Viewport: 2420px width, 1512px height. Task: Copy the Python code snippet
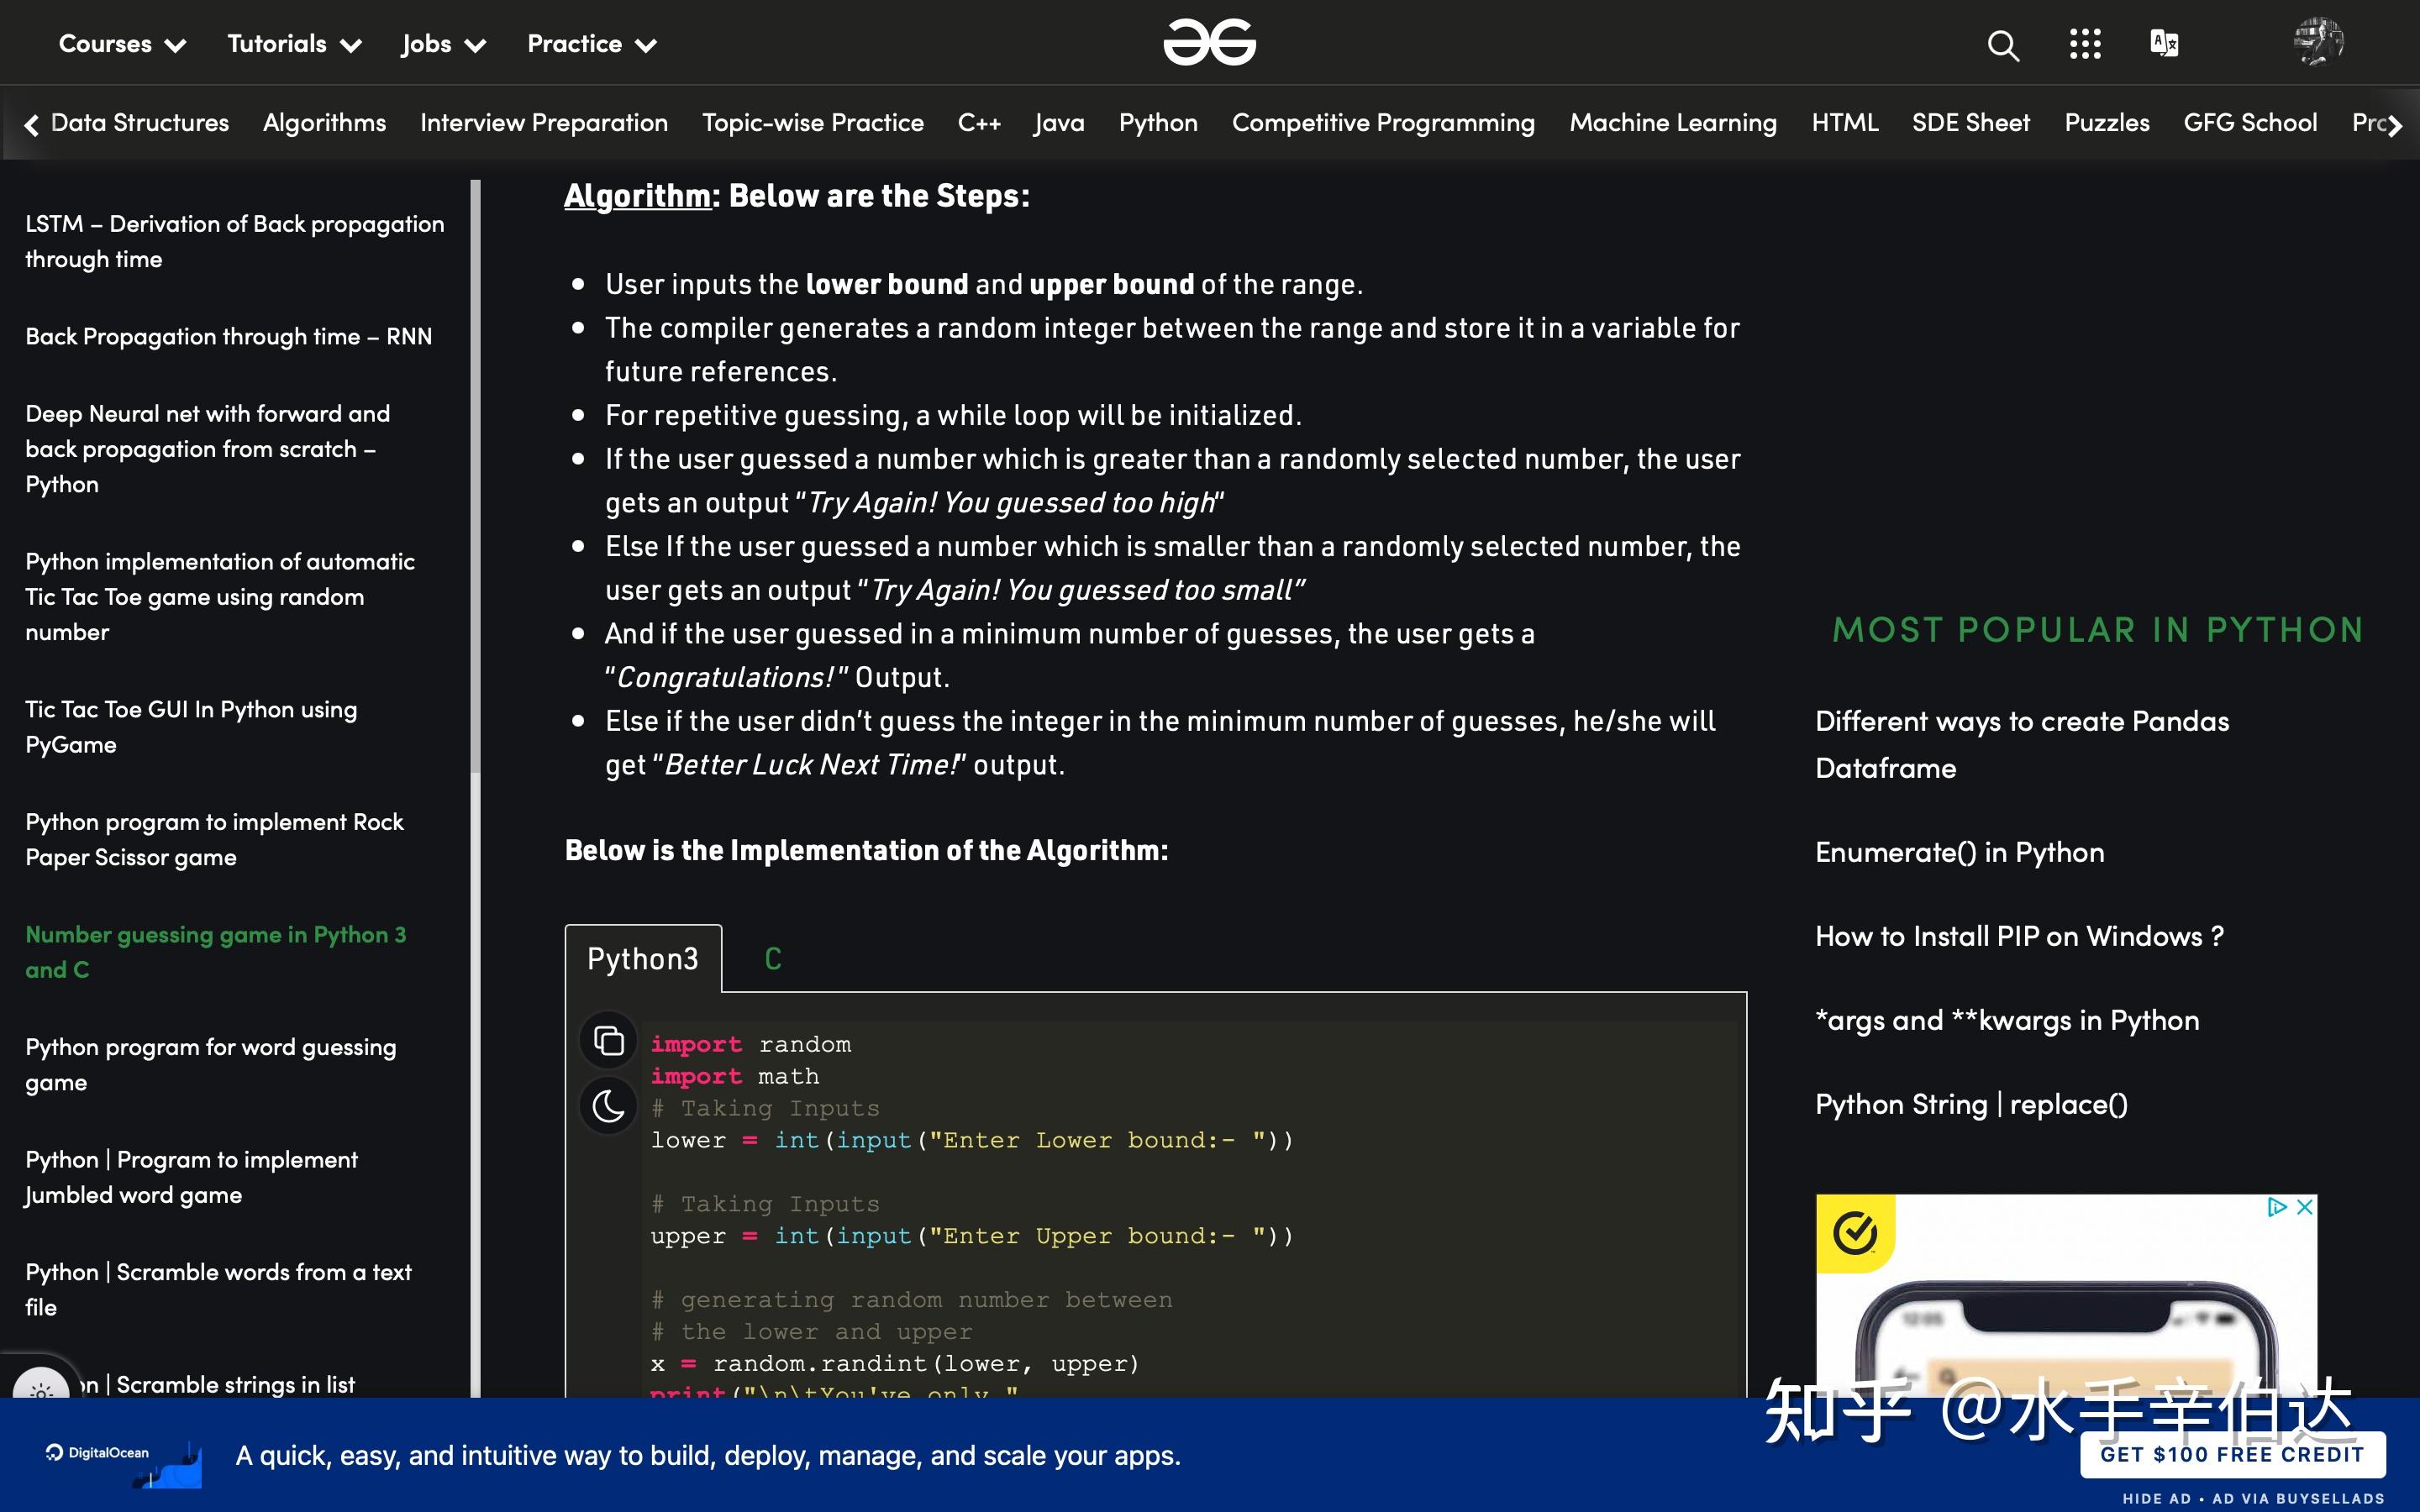608,1040
